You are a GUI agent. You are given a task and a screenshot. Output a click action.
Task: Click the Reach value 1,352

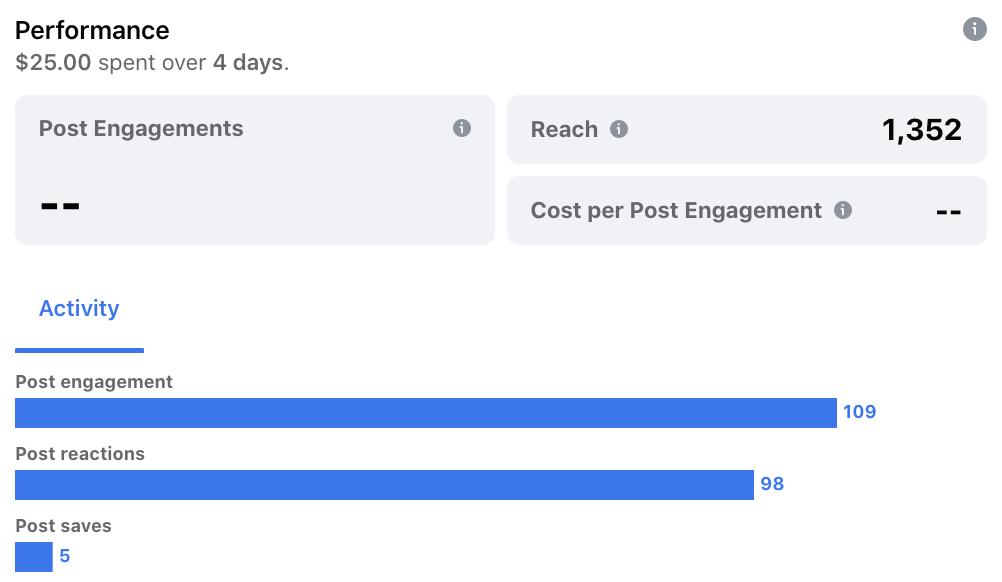(x=921, y=130)
